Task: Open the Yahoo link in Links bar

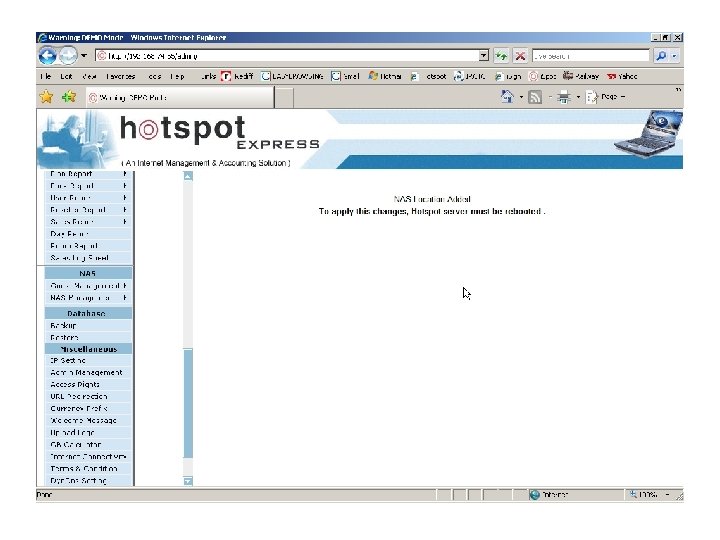Action: click(x=622, y=76)
